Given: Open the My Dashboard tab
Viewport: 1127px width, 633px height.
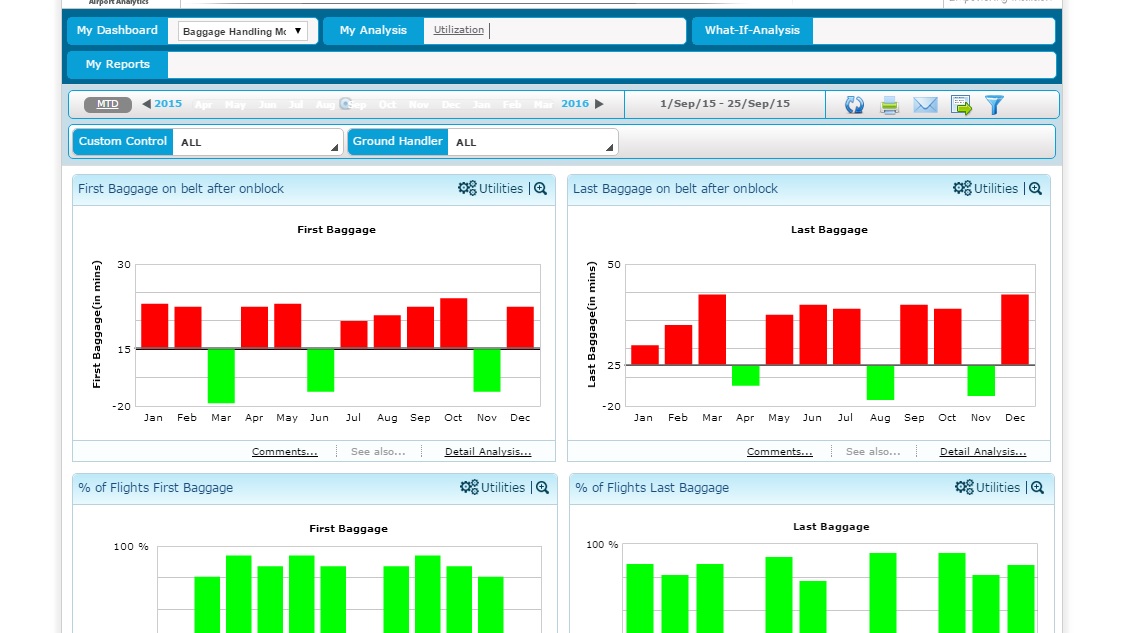Looking at the screenshot, I should click(x=117, y=30).
